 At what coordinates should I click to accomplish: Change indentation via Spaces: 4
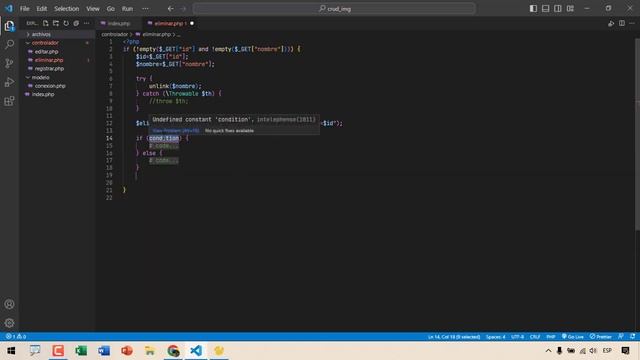point(496,337)
